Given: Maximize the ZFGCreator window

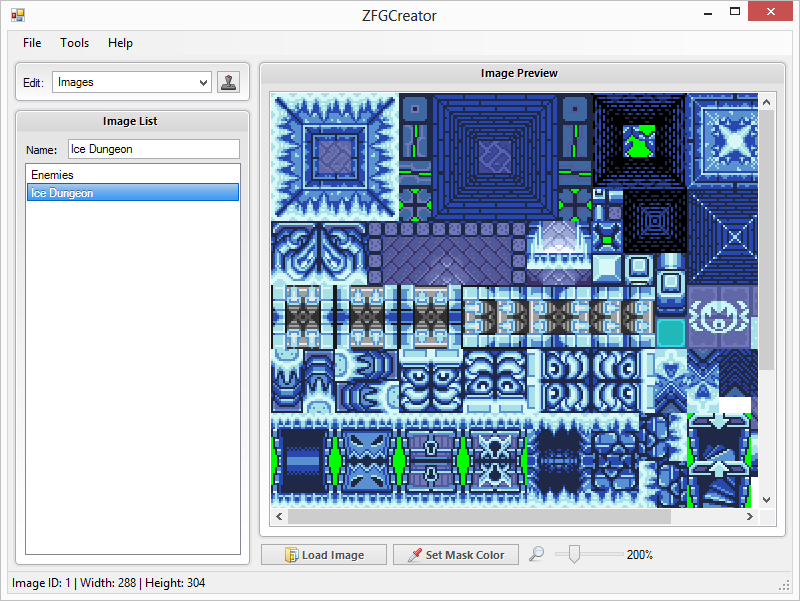Looking at the screenshot, I should (735, 12).
